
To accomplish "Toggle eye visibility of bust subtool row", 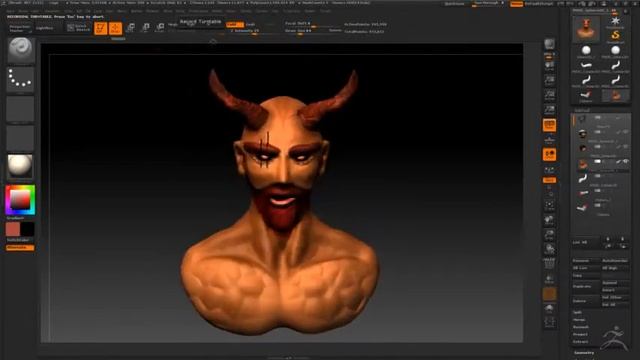I will pyautogui.click(x=625, y=162).
